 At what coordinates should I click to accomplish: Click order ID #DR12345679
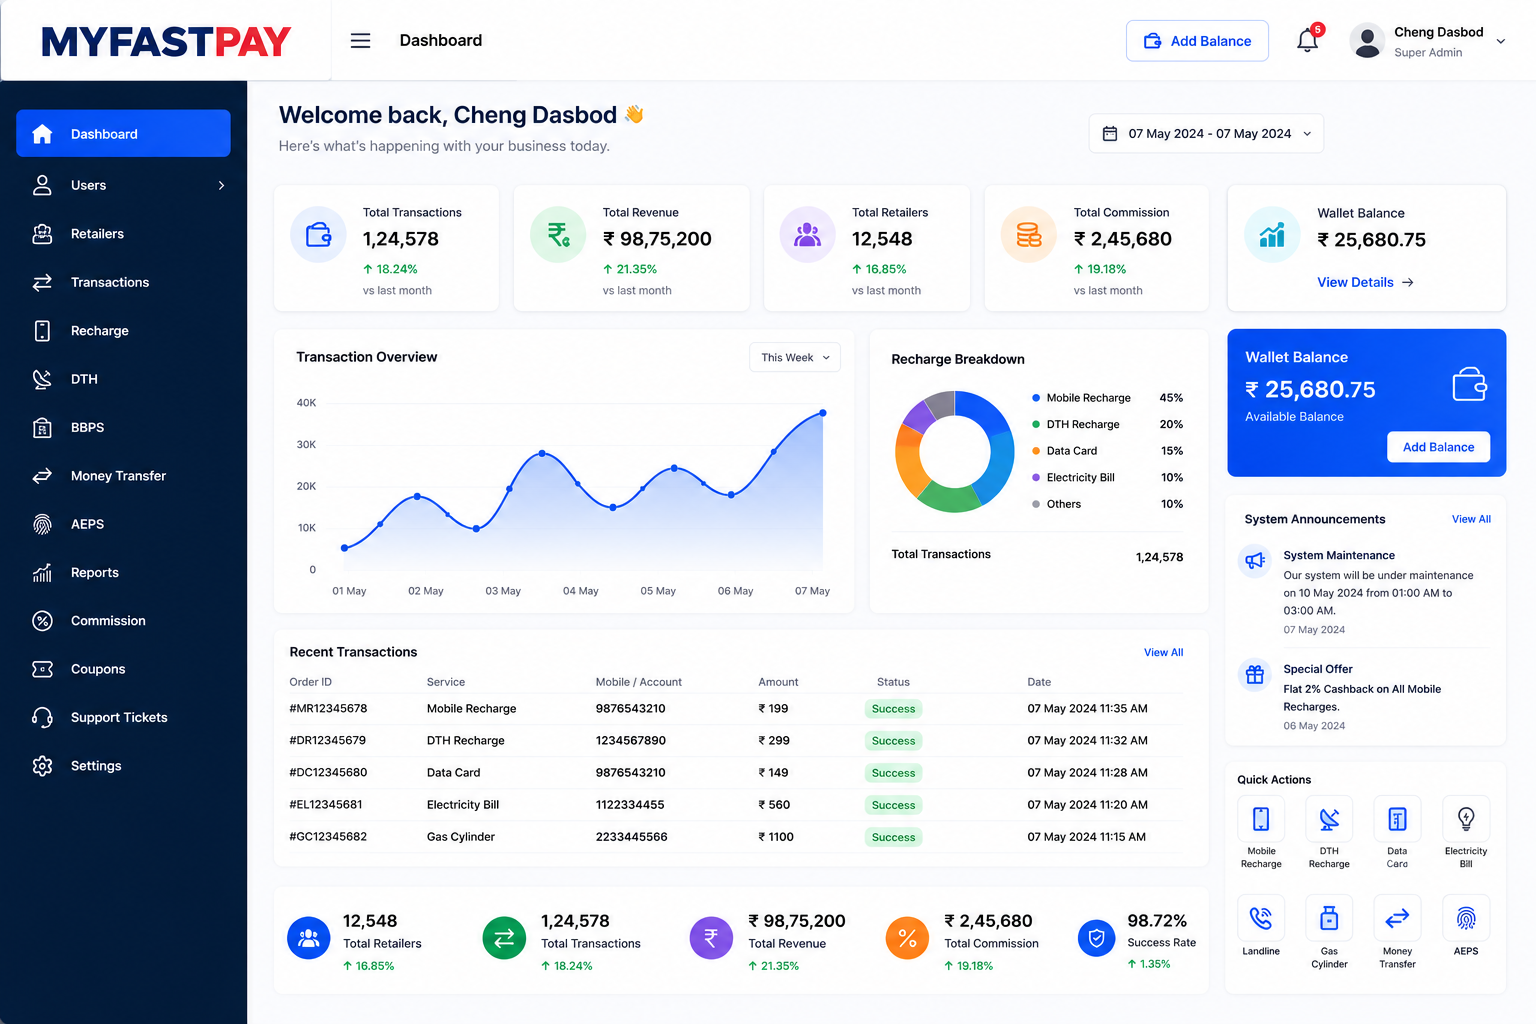(x=327, y=740)
